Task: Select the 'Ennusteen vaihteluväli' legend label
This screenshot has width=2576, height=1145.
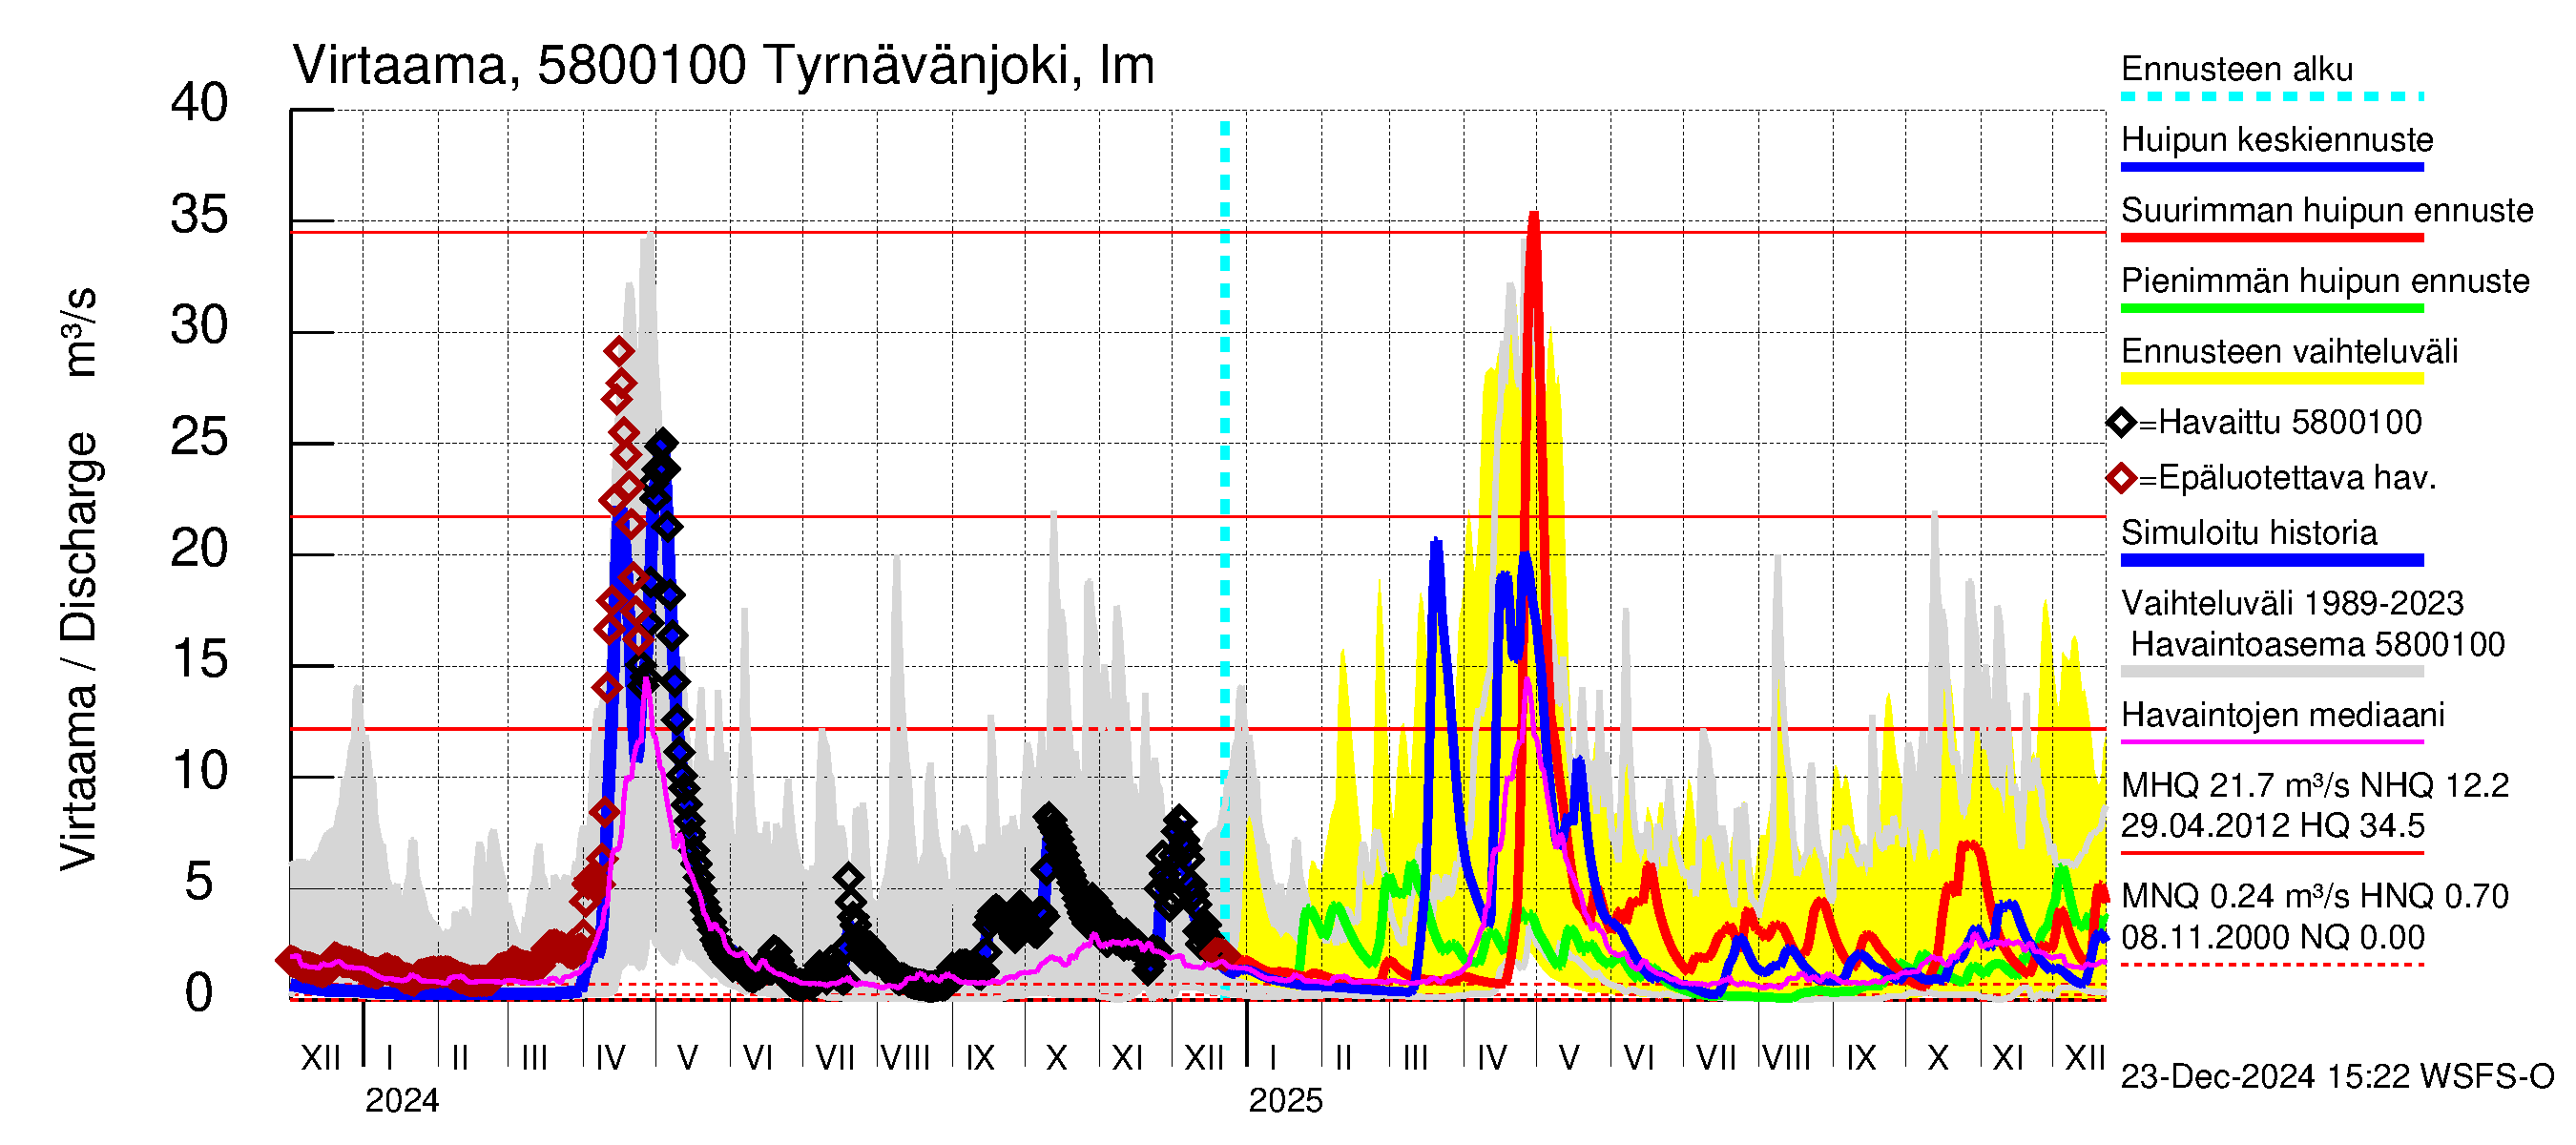Action: pos(2288,352)
